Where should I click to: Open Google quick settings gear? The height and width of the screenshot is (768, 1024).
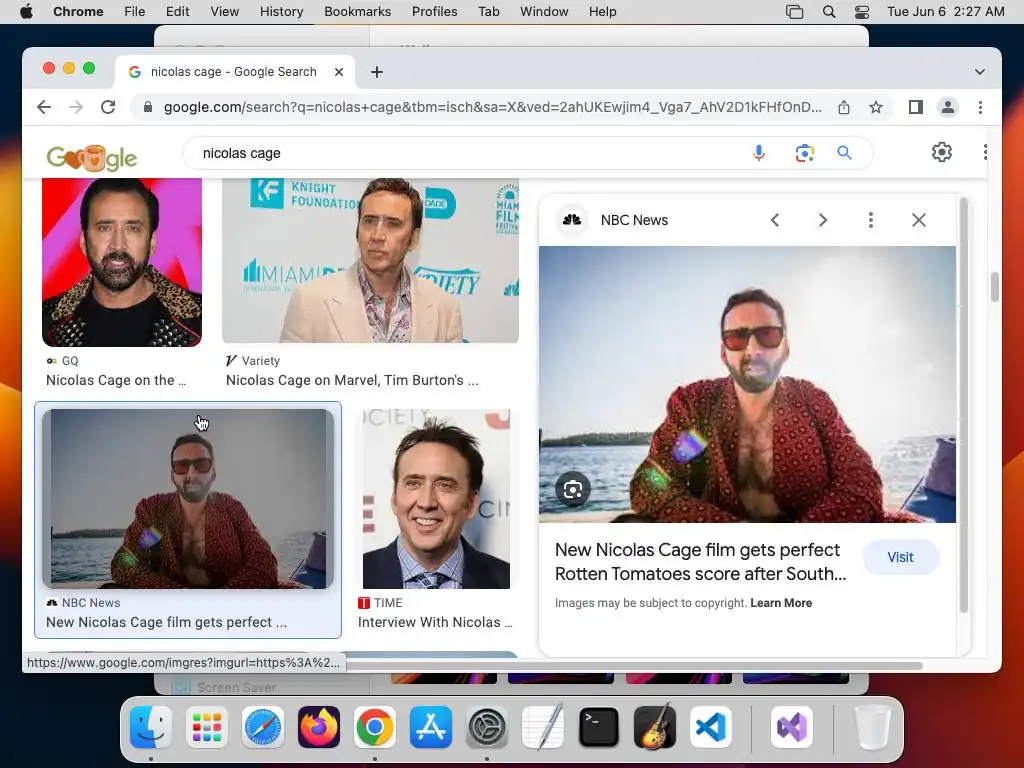942,152
